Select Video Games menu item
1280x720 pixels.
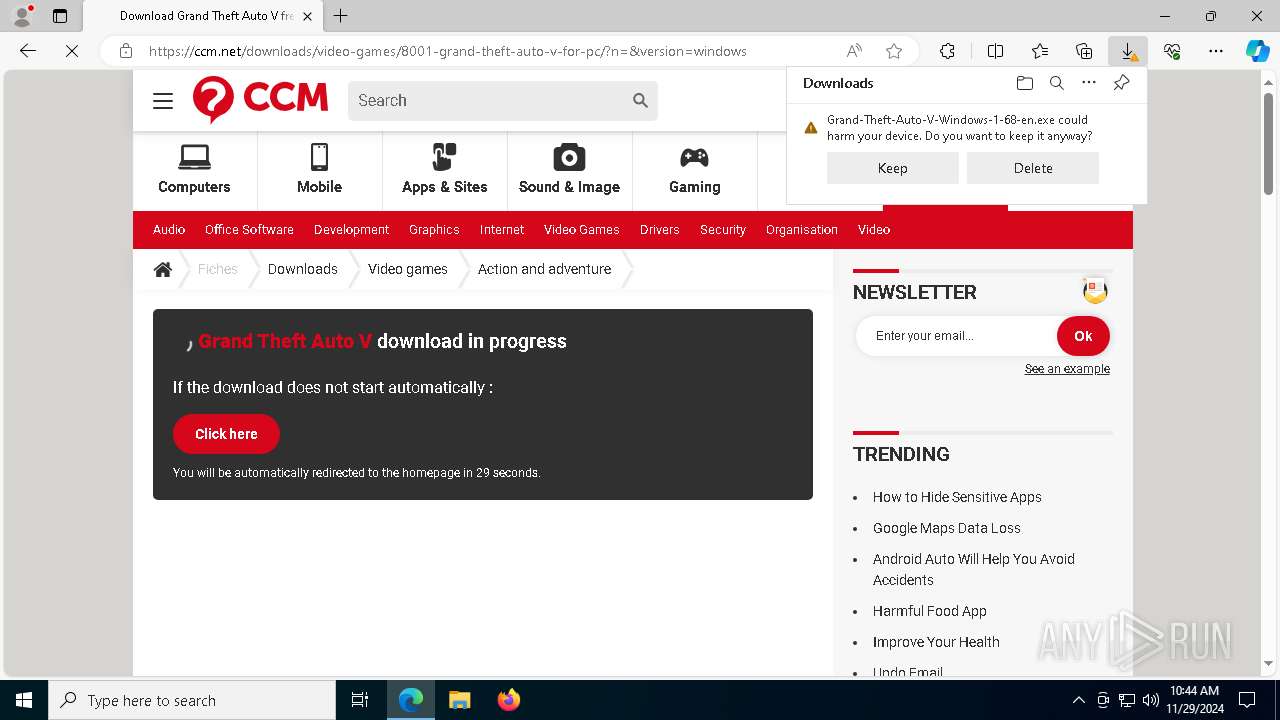pyautogui.click(x=582, y=230)
